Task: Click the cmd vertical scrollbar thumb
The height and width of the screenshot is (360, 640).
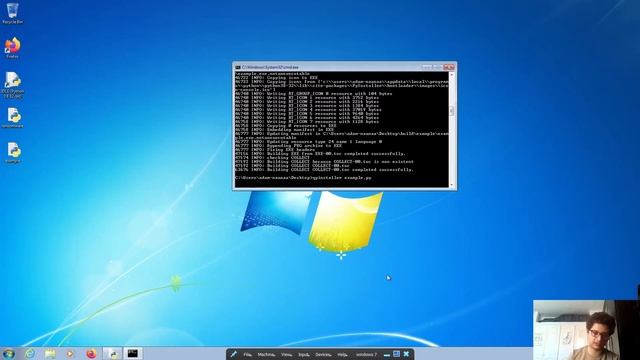Action: tap(451, 111)
